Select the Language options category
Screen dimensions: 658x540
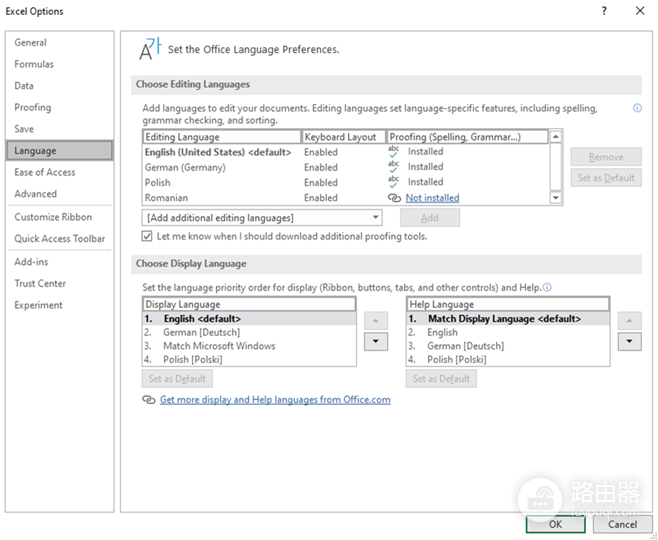click(60, 151)
